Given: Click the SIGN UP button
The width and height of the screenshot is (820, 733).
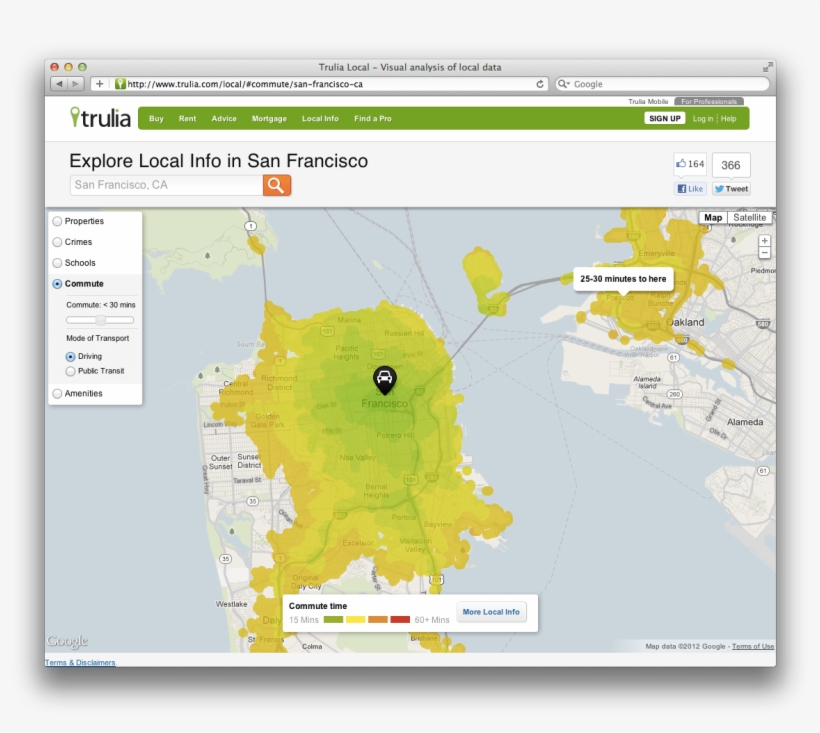Looking at the screenshot, I should [664, 118].
